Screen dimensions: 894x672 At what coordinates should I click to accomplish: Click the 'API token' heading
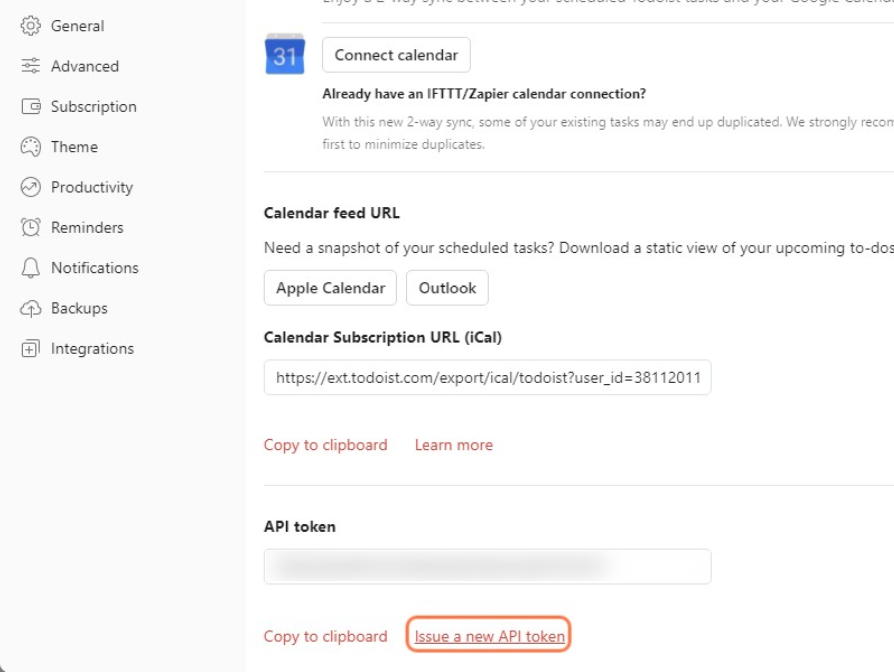[x=300, y=527]
